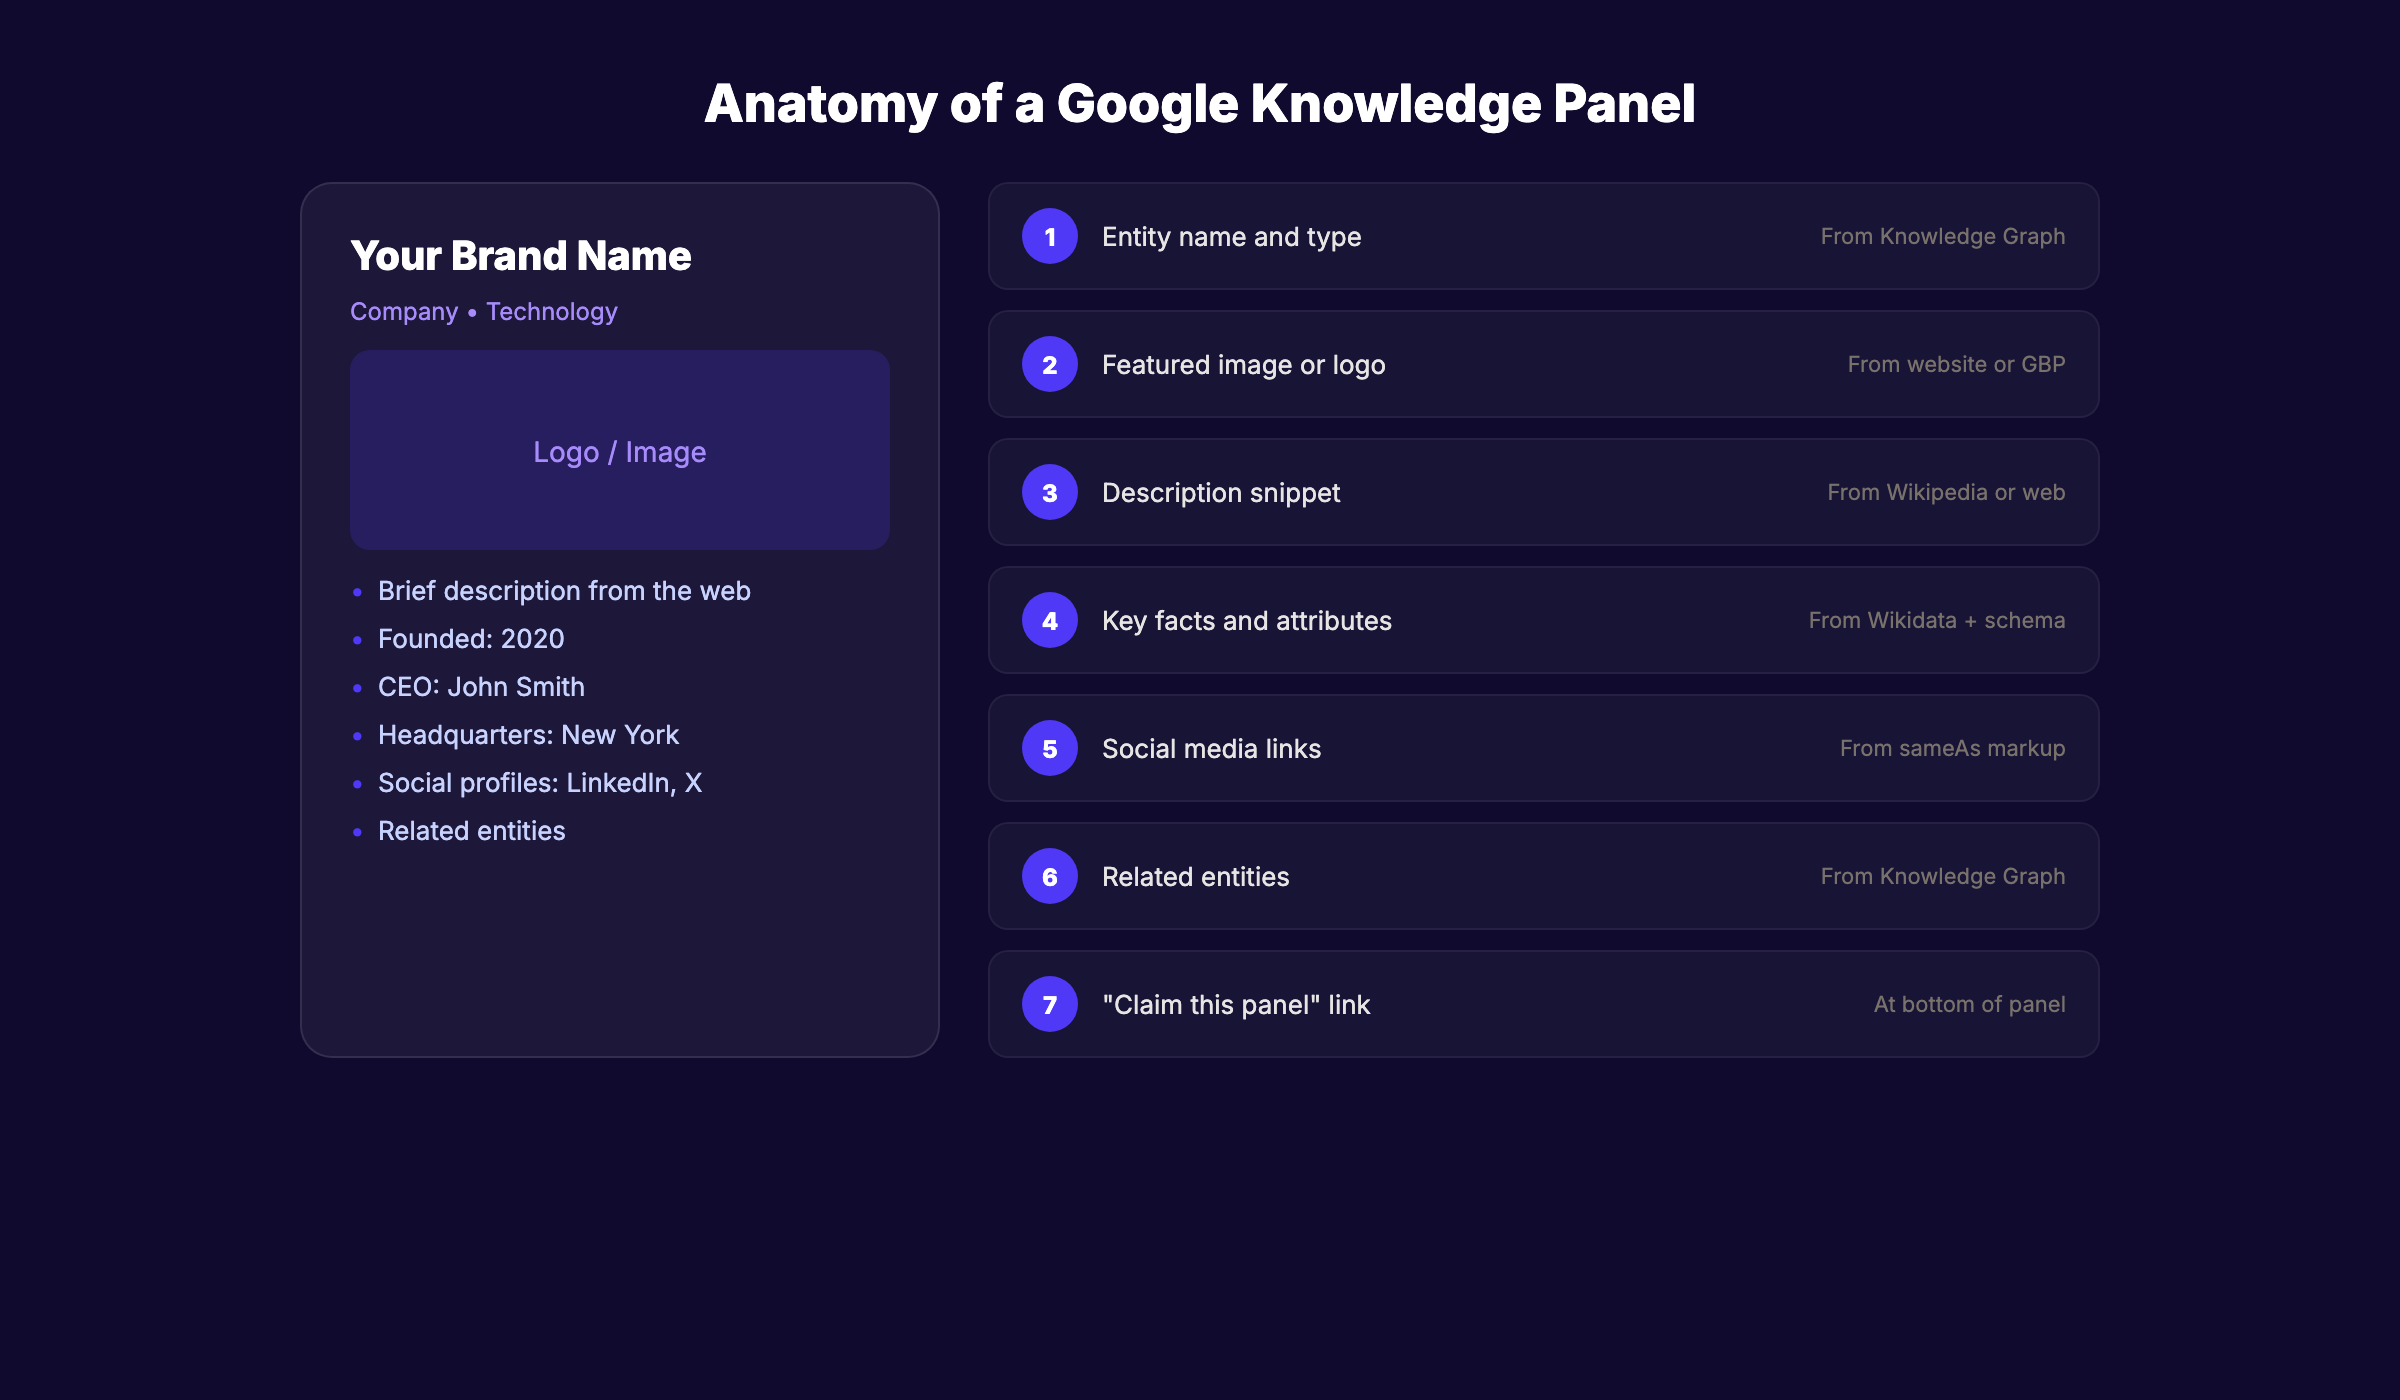2400x1400 pixels.
Task: Click the 'Social profiles: LinkedIn, X' bullet
Action: pyautogui.click(x=540, y=782)
